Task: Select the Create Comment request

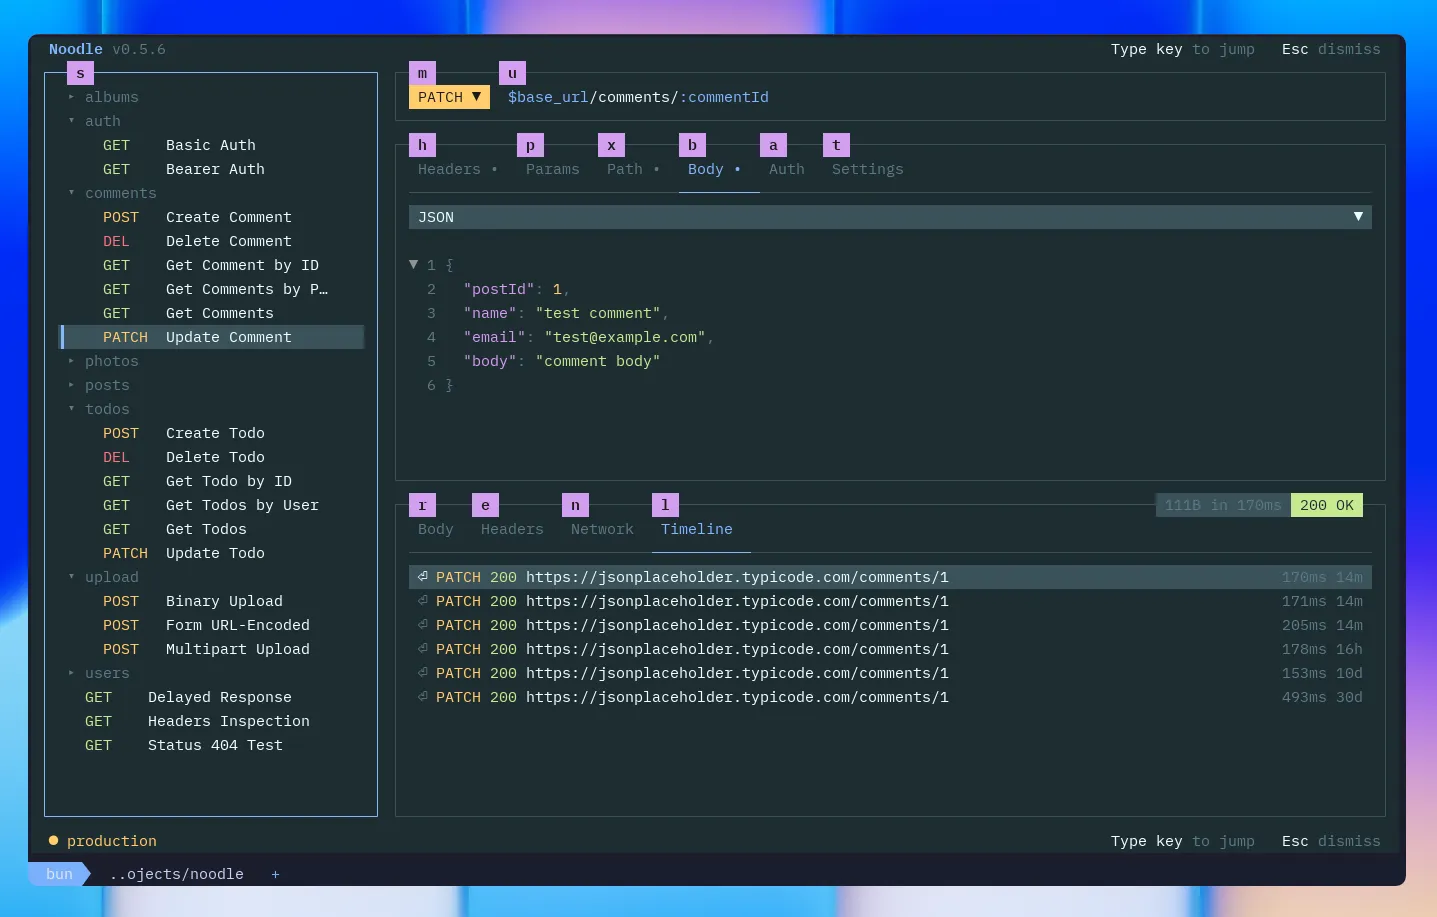Action: (212, 217)
